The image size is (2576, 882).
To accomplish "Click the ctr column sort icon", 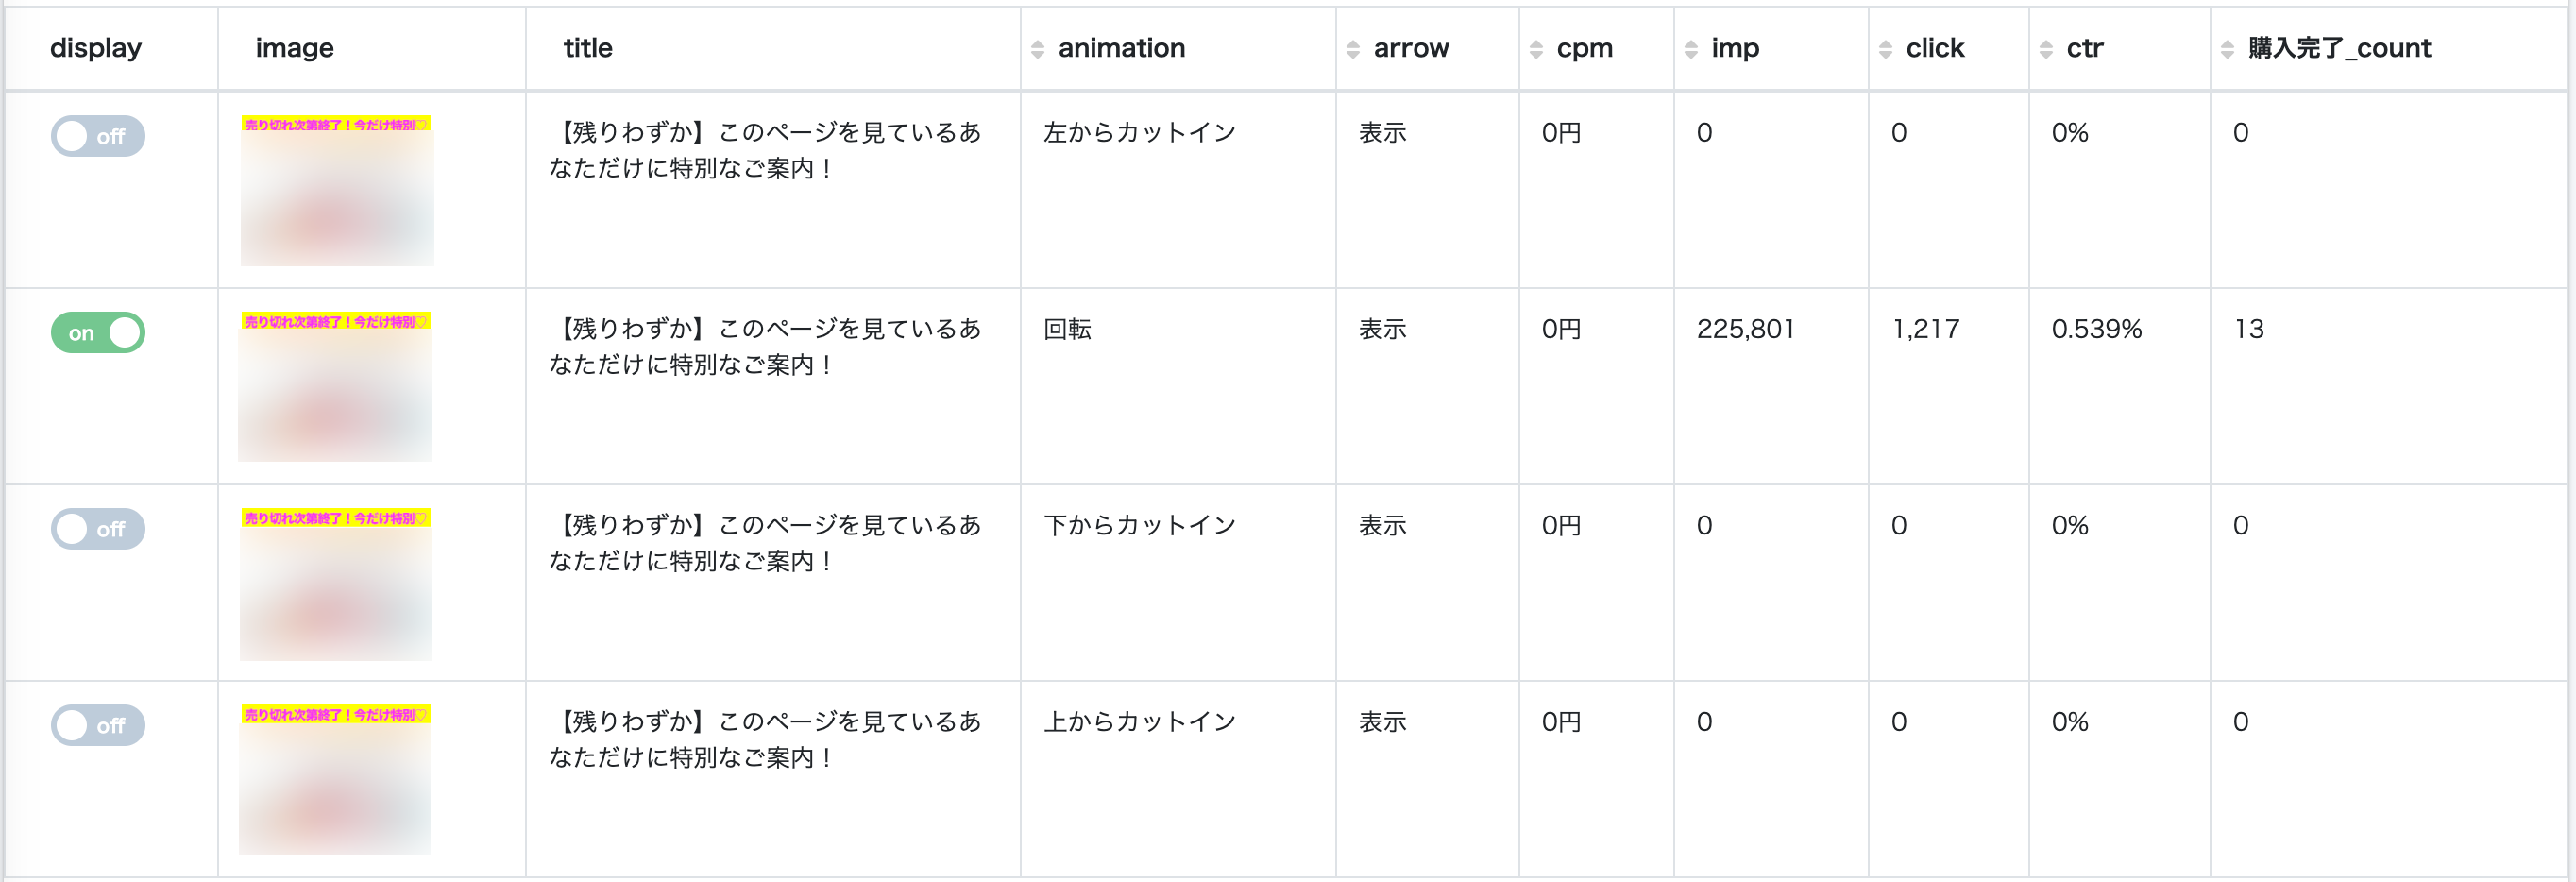I will 2045,49.
